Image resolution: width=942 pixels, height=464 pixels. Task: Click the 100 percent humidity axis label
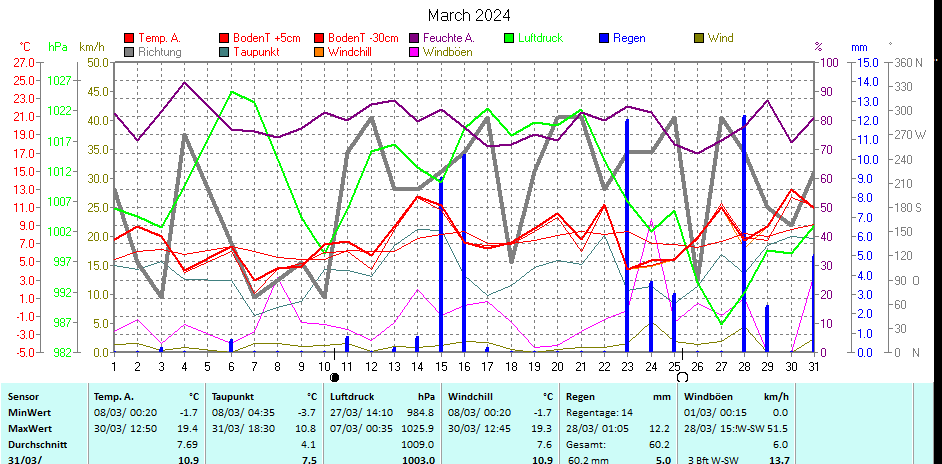pos(828,63)
